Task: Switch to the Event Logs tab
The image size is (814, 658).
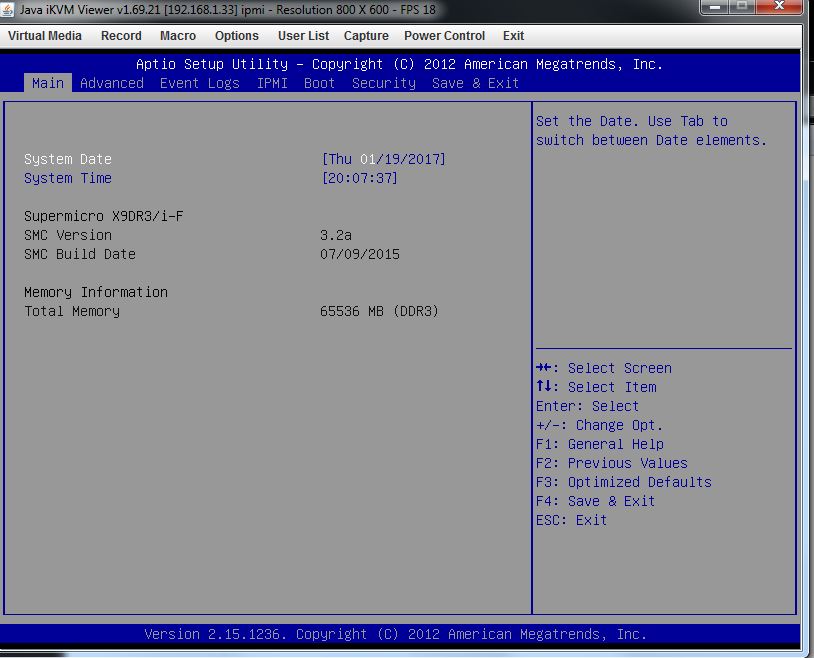Action: pos(200,83)
